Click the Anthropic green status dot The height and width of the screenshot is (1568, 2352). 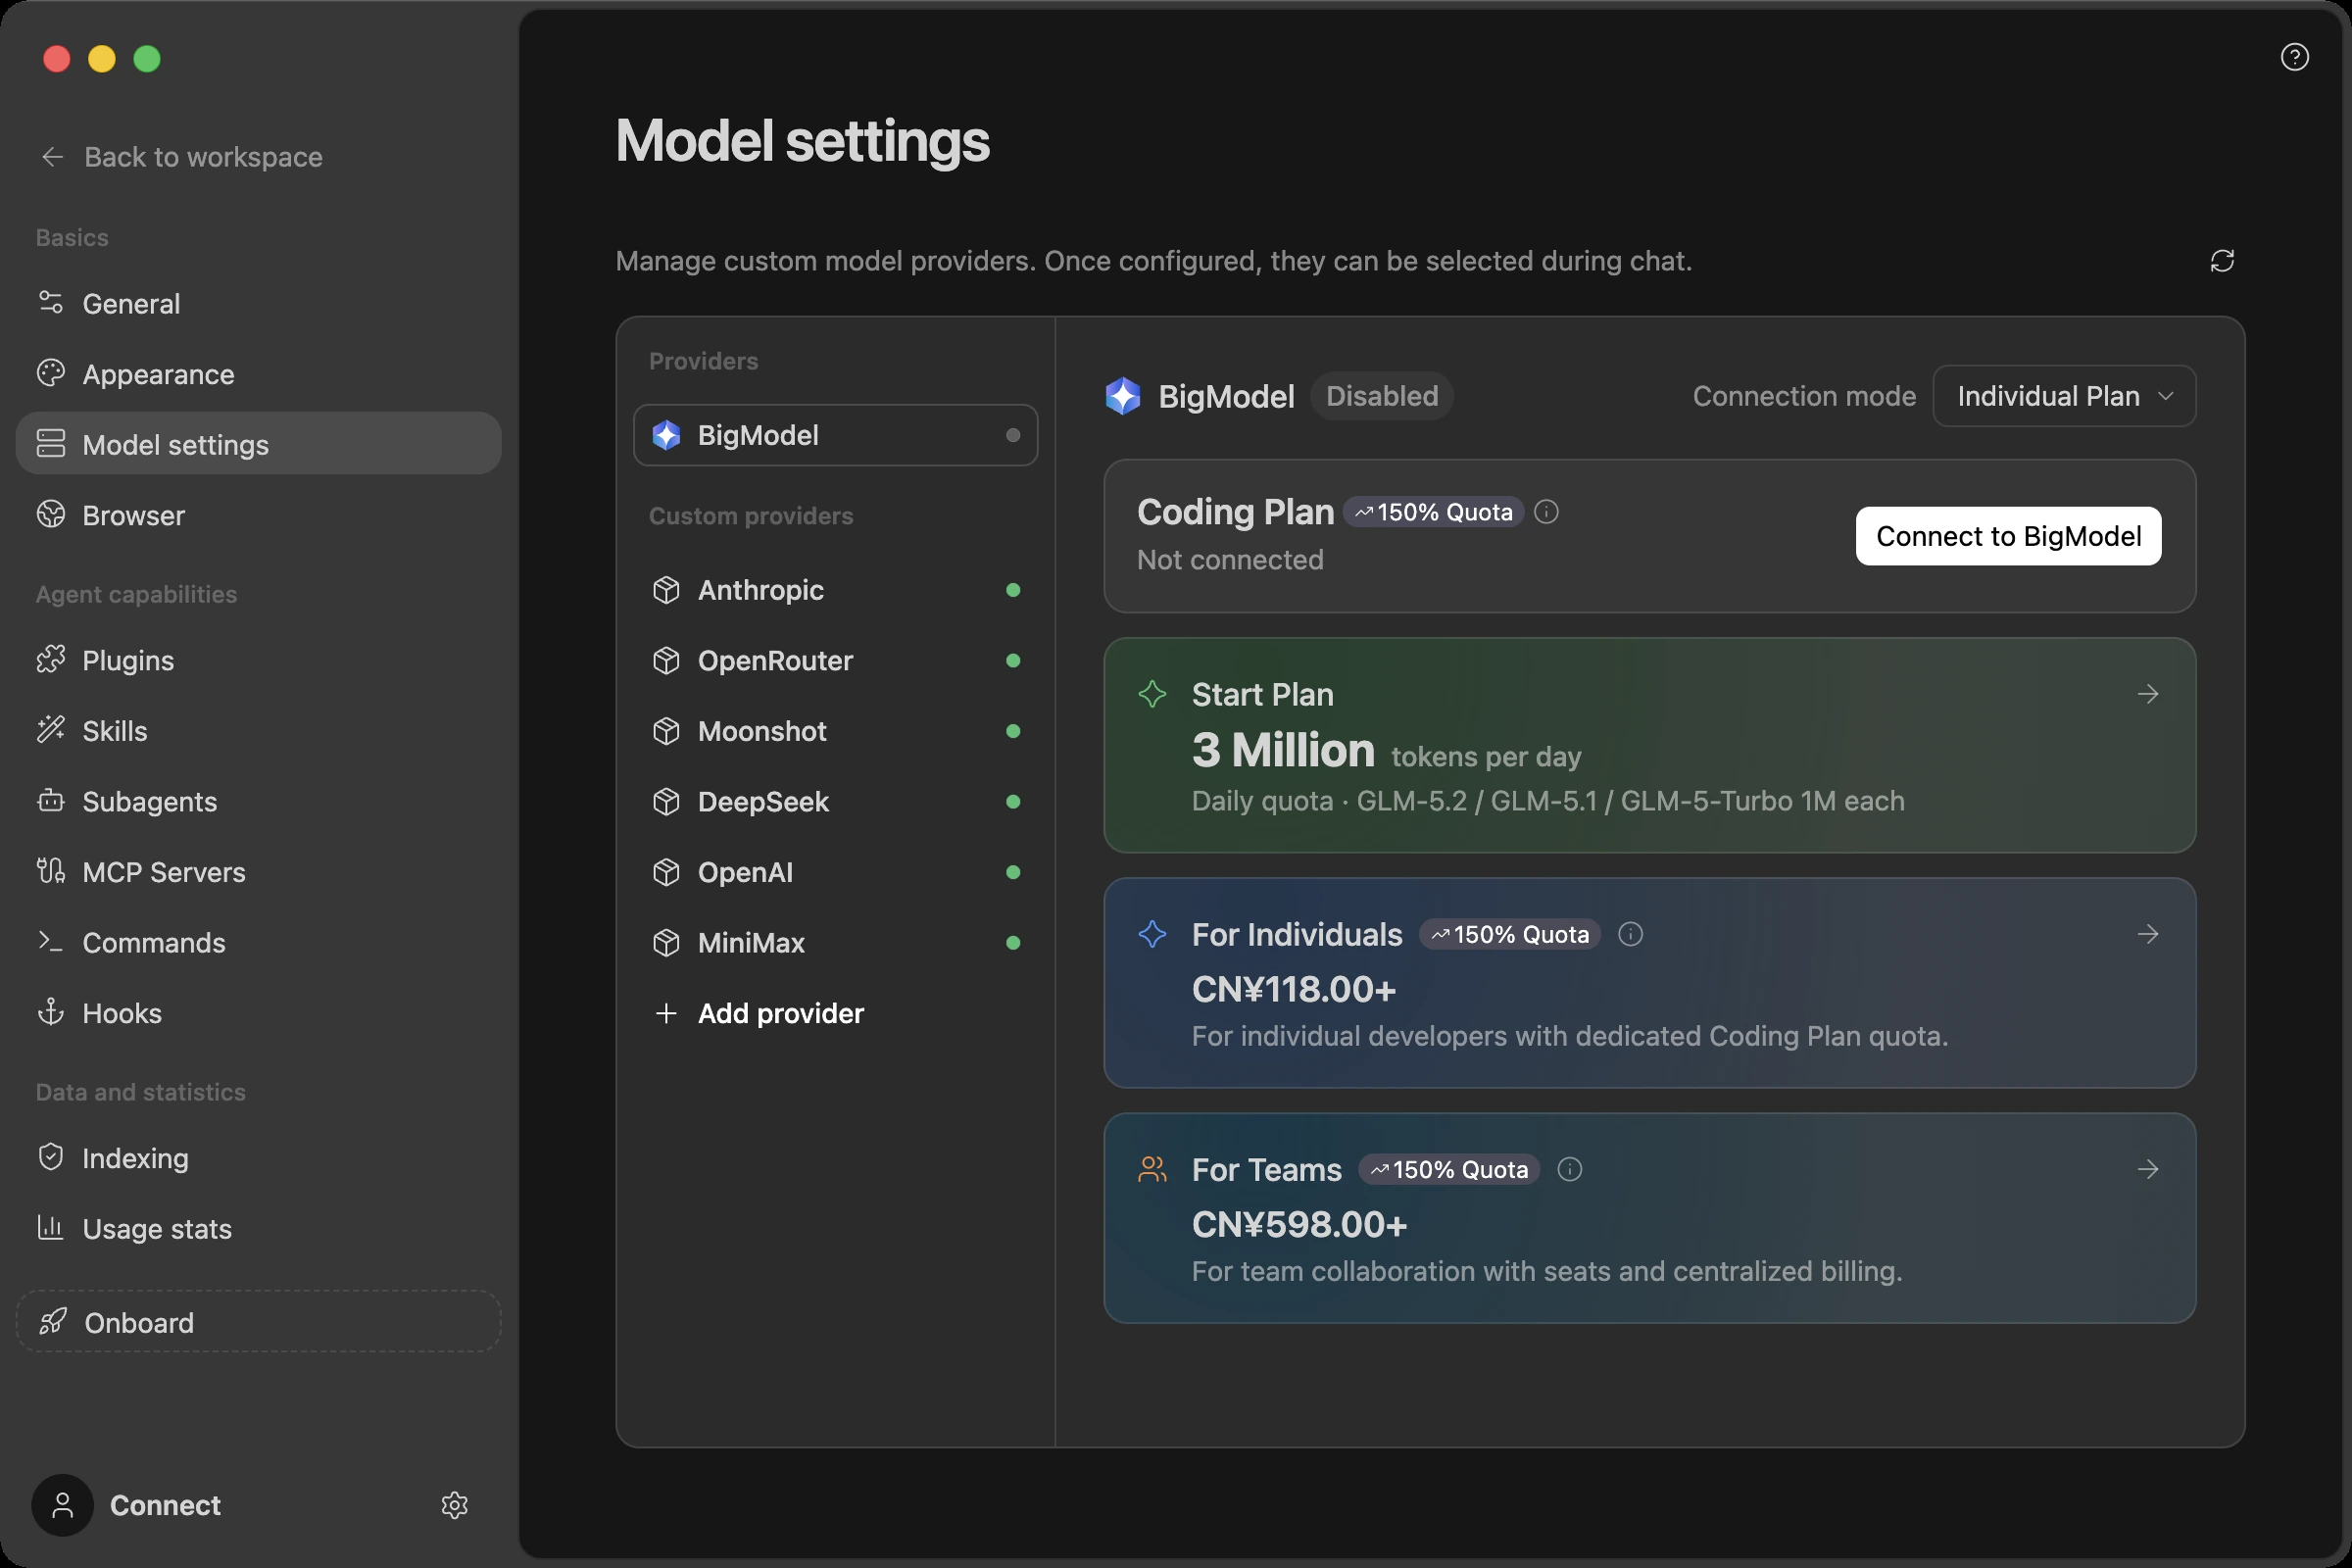[x=1013, y=590]
